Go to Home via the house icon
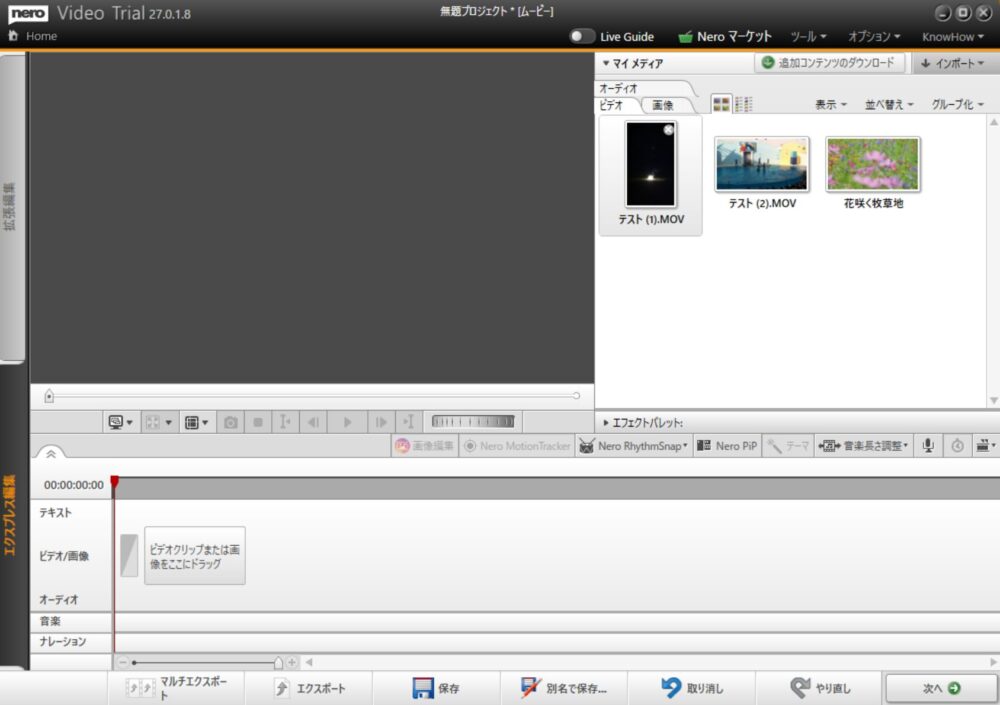Image resolution: width=1000 pixels, height=705 pixels. pyautogui.click(x=13, y=36)
